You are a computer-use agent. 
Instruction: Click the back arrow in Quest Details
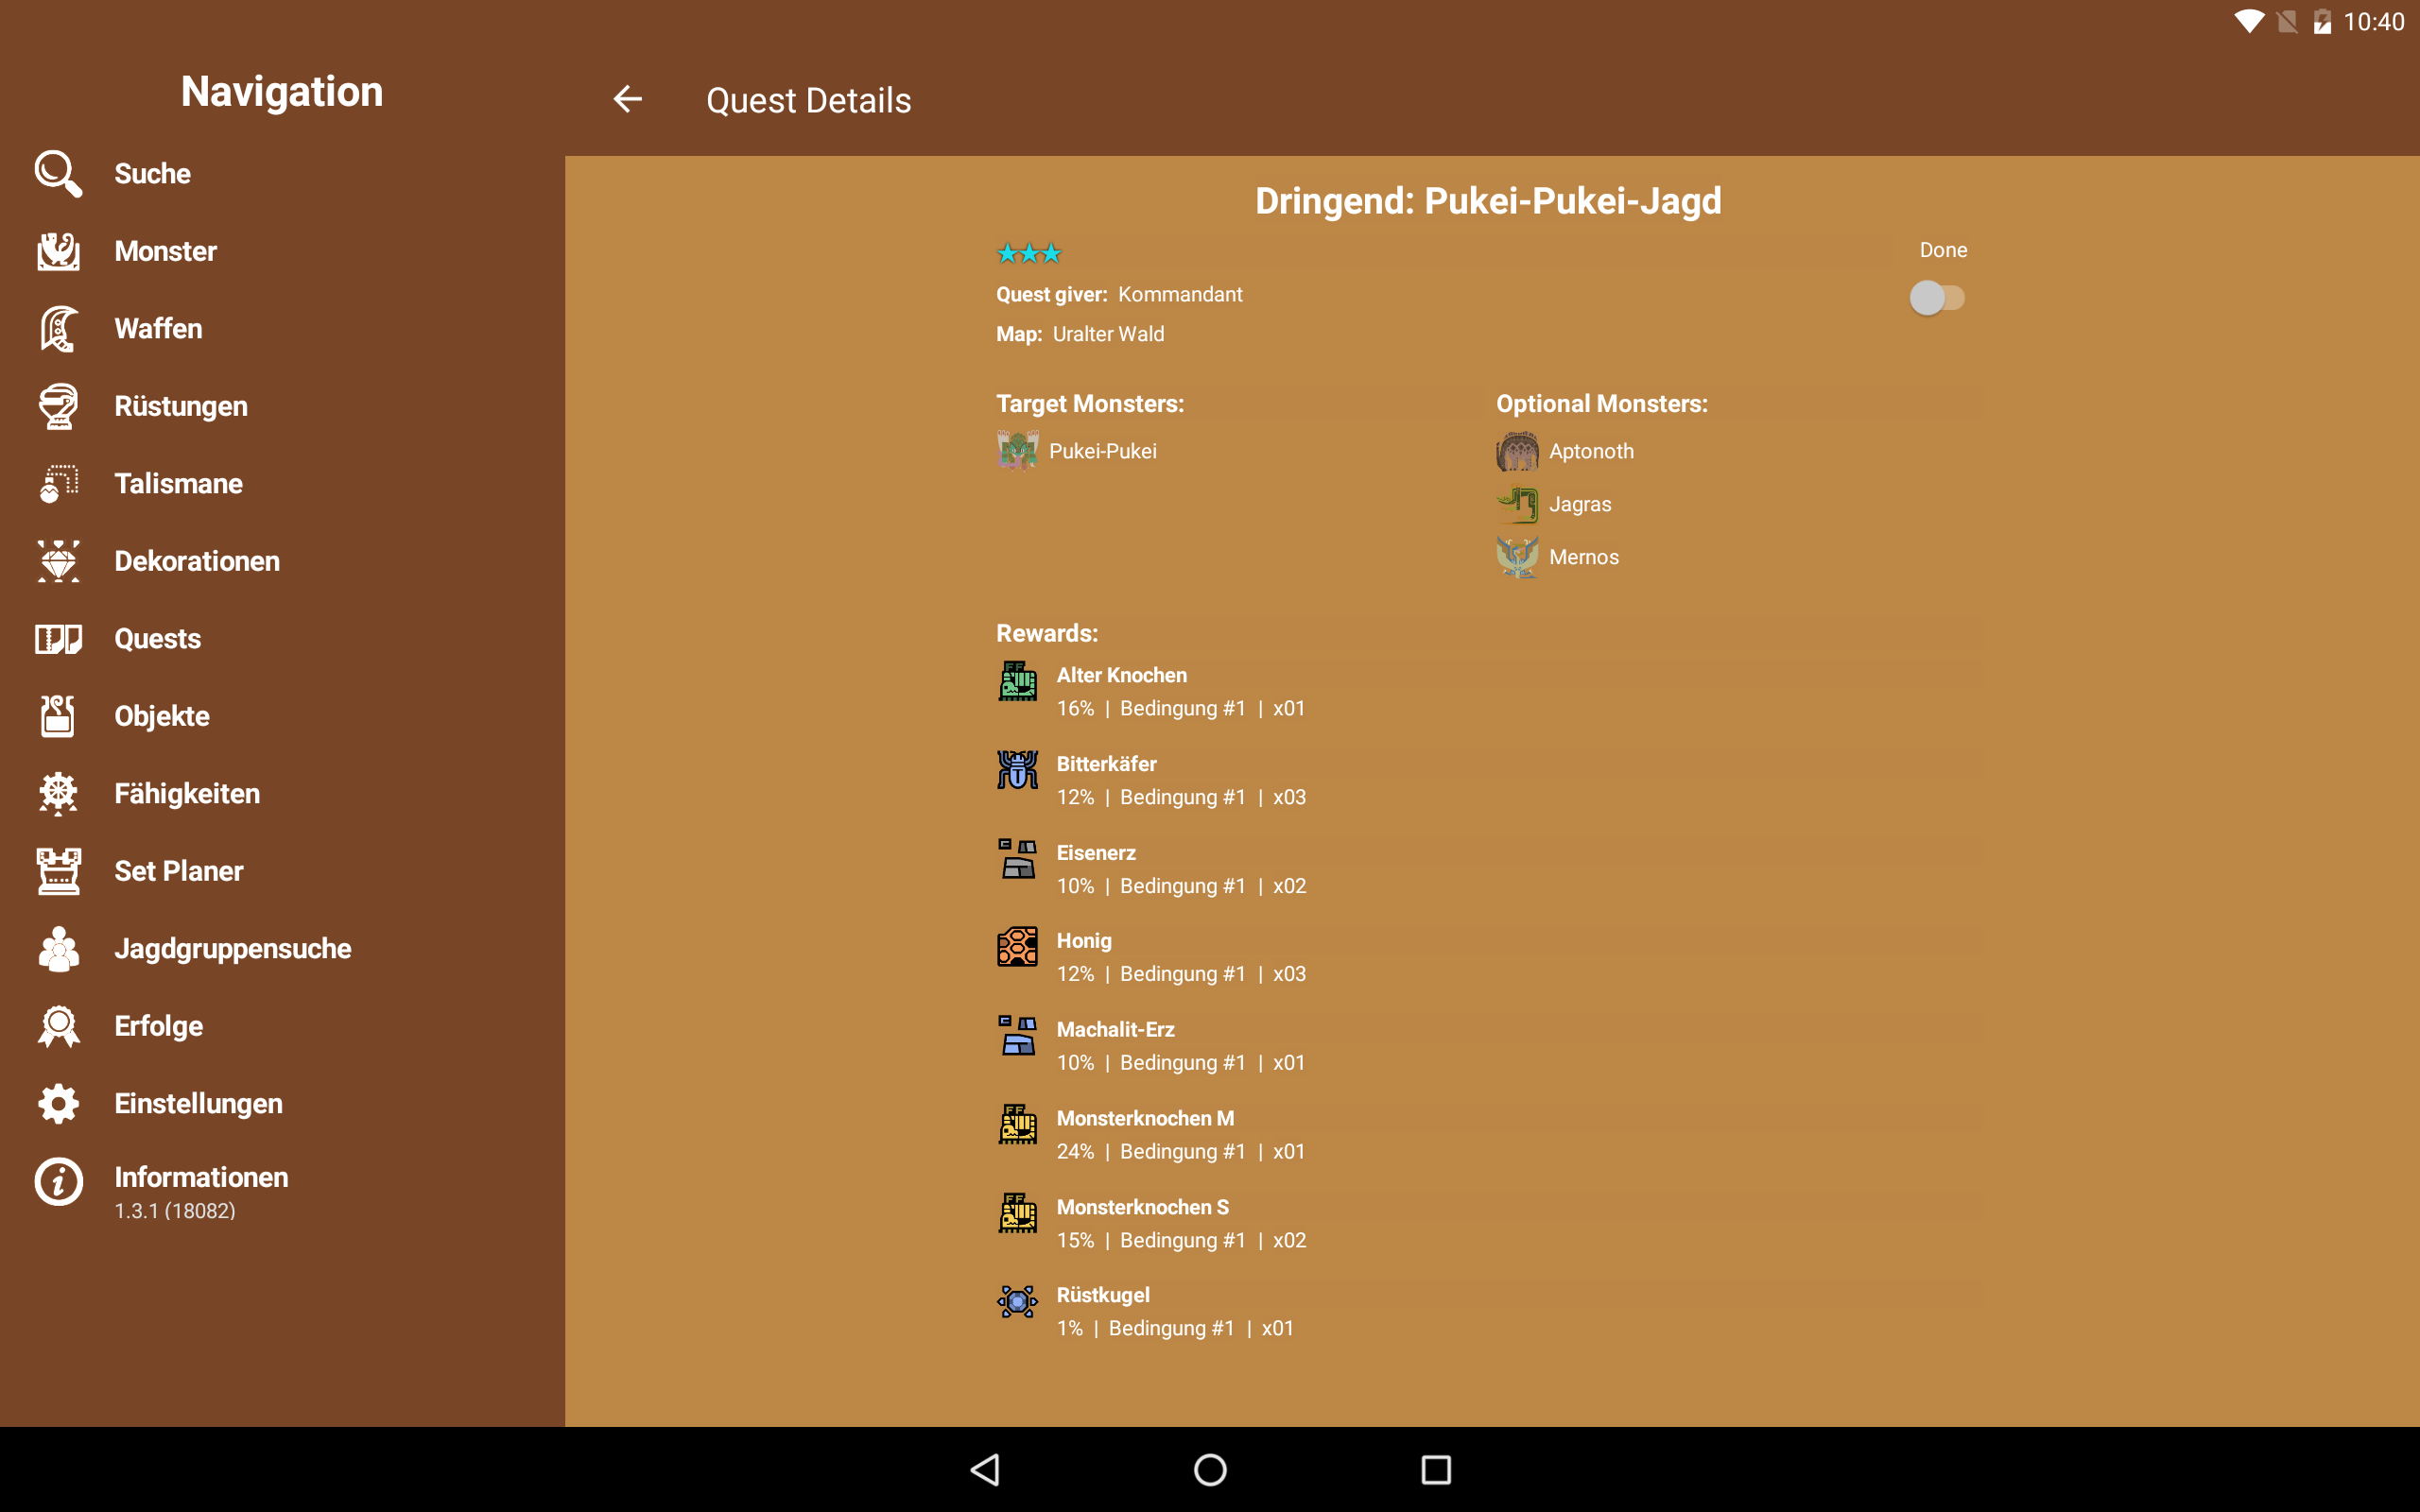(627, 99)
